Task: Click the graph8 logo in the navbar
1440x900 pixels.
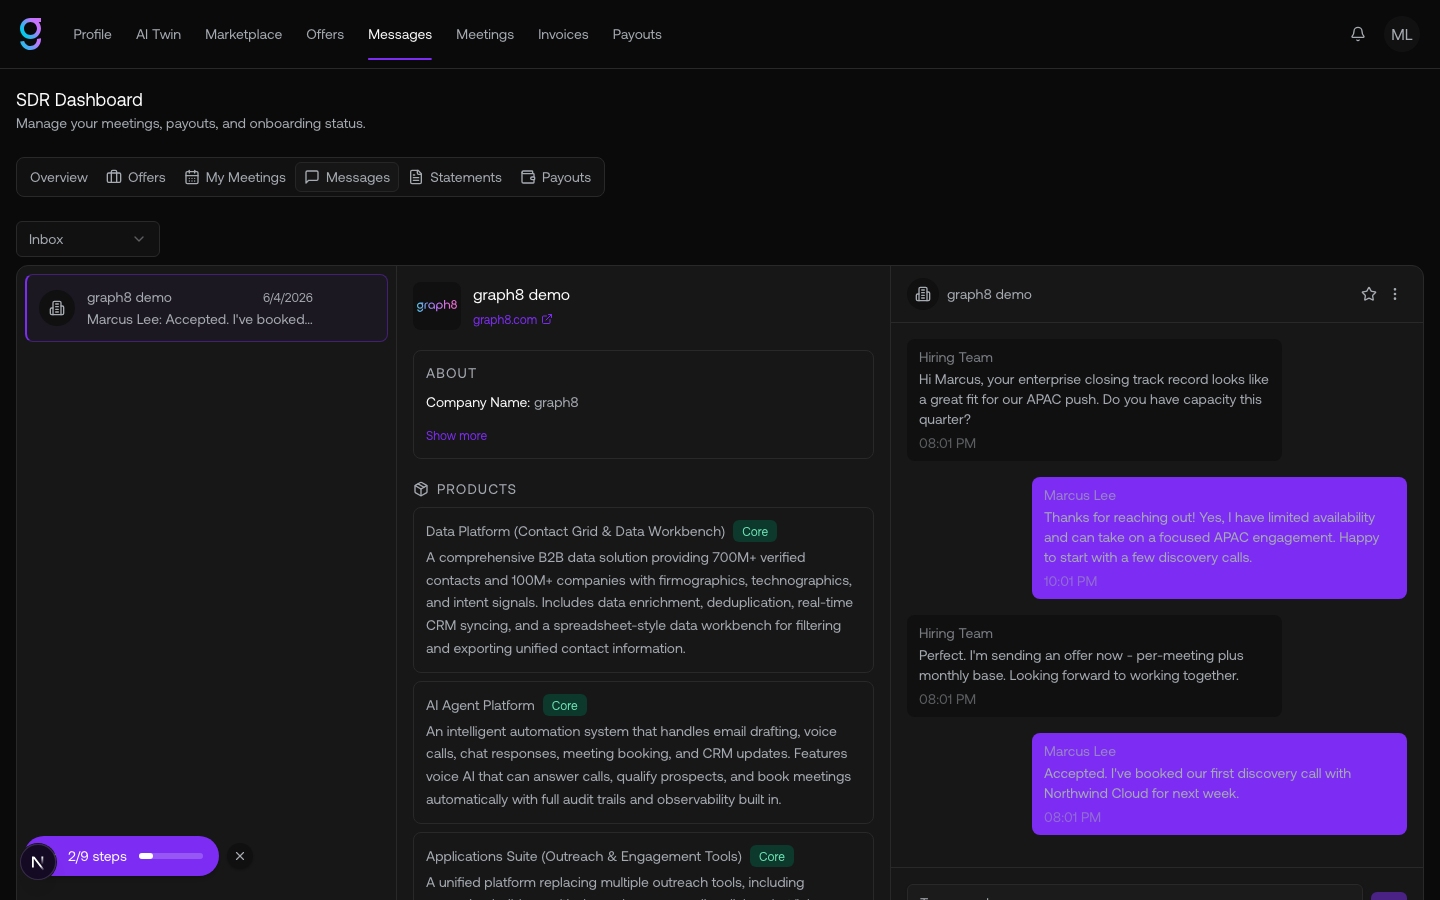Action: (x=31, y=34)
